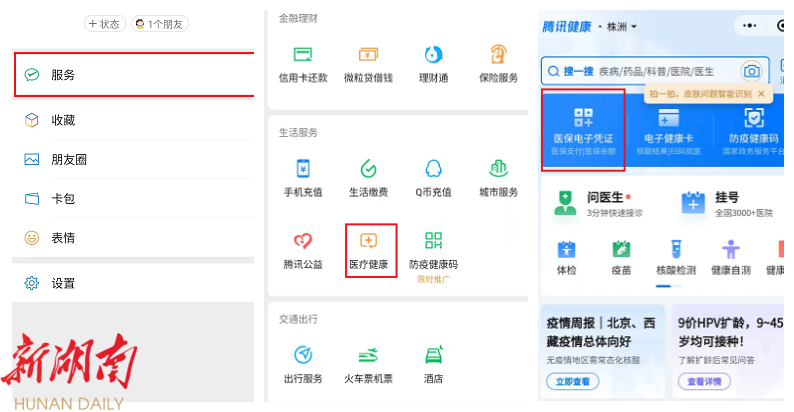The height and width of the screenshot is (412, 794).
Task: Select the 理财通 icon
Action: [x=433, y=62]
